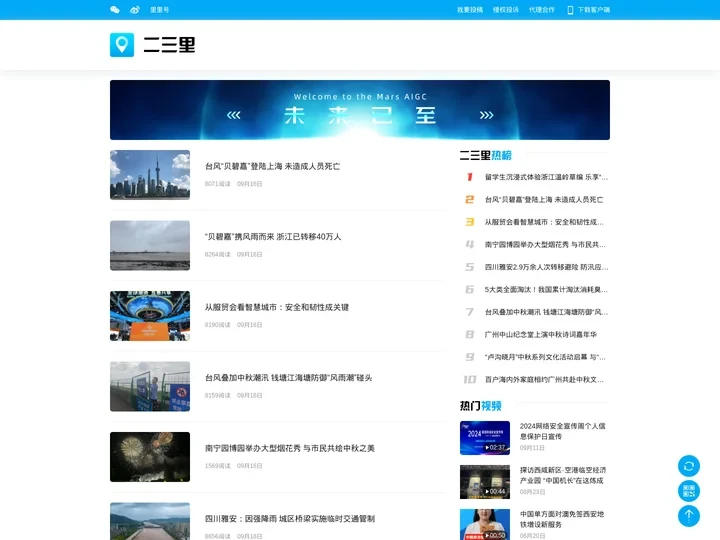Open hot list item 4 南宁园博园举办大型烟花秀
The image size is (720, 540).
coord(545,244)
